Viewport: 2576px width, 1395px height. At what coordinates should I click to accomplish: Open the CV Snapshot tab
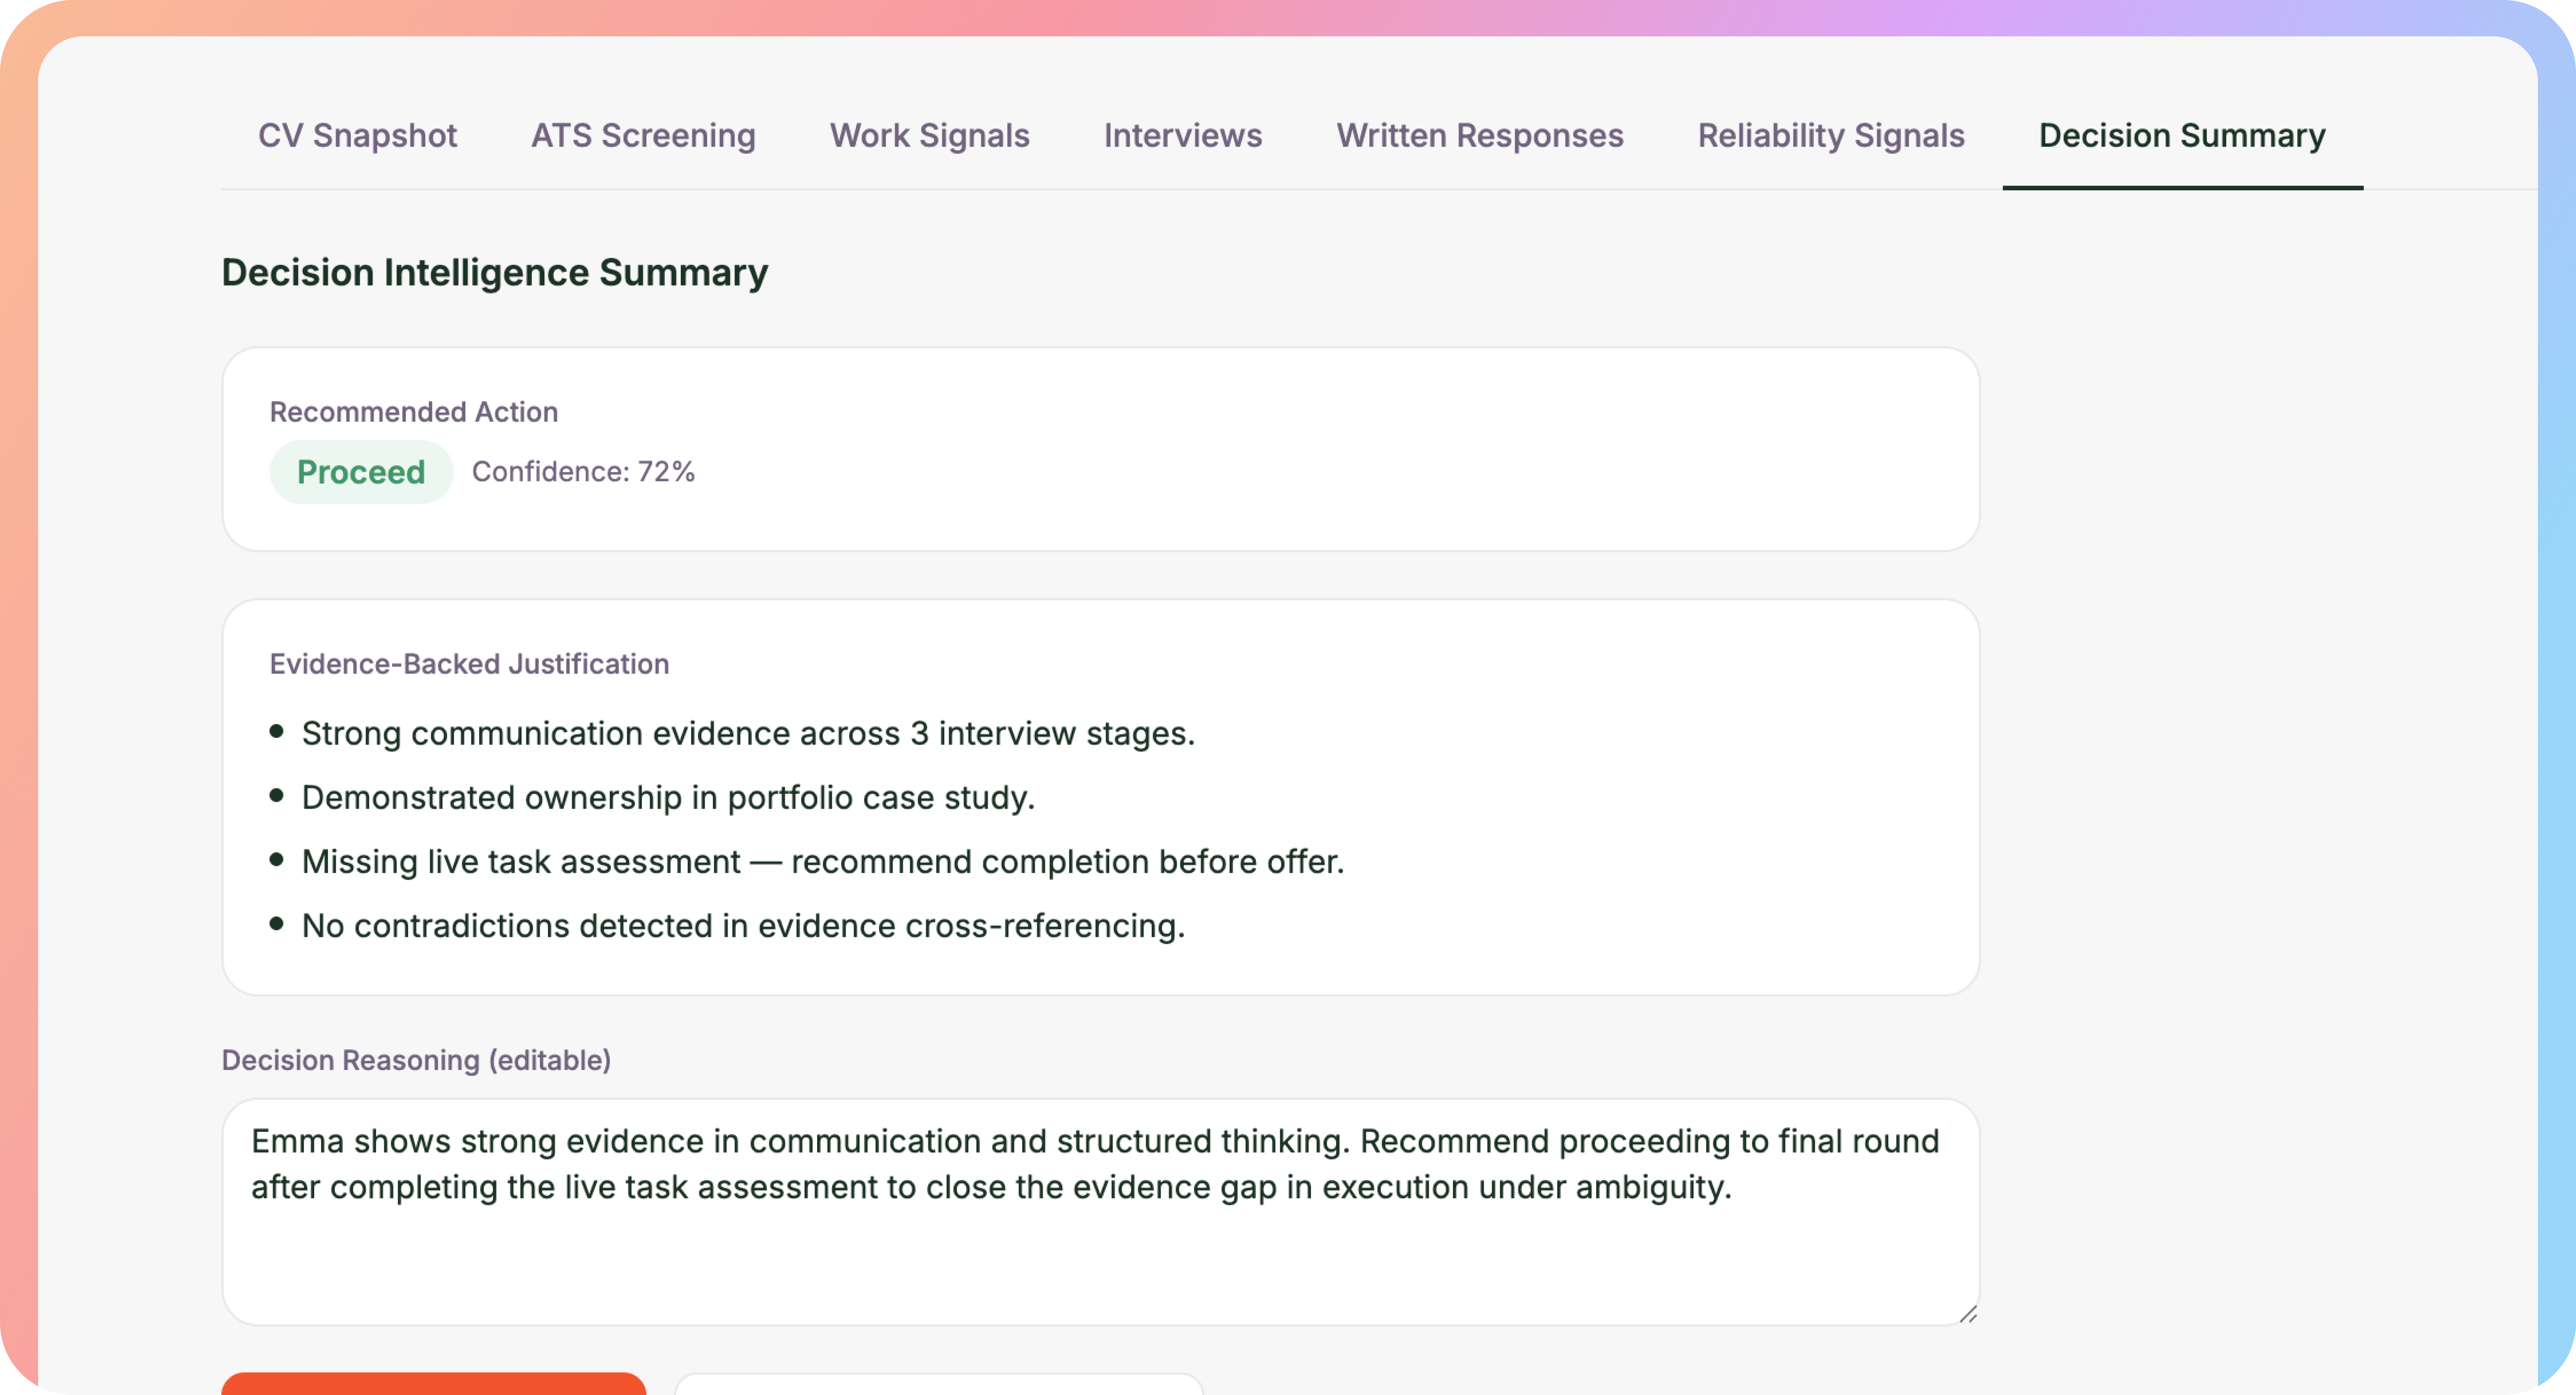(x=357, y=135)
